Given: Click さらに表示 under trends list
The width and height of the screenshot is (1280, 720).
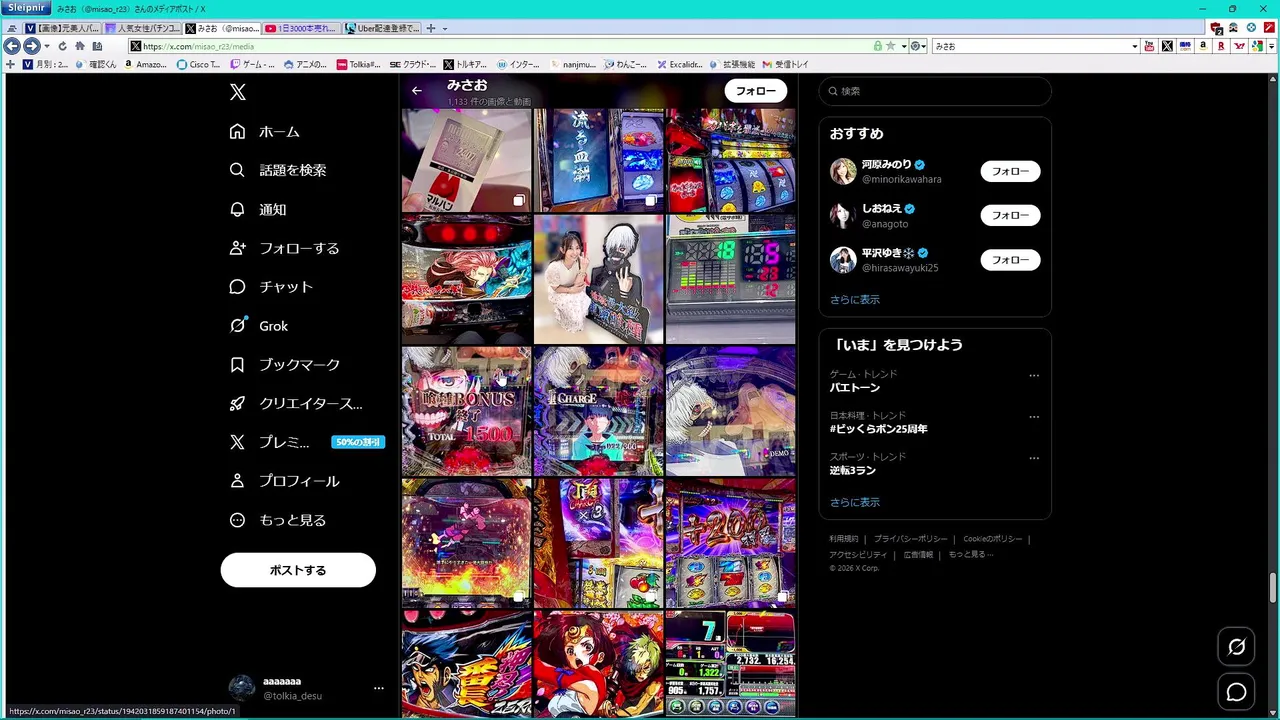Looking at the screenshot, I should (855, 503).
